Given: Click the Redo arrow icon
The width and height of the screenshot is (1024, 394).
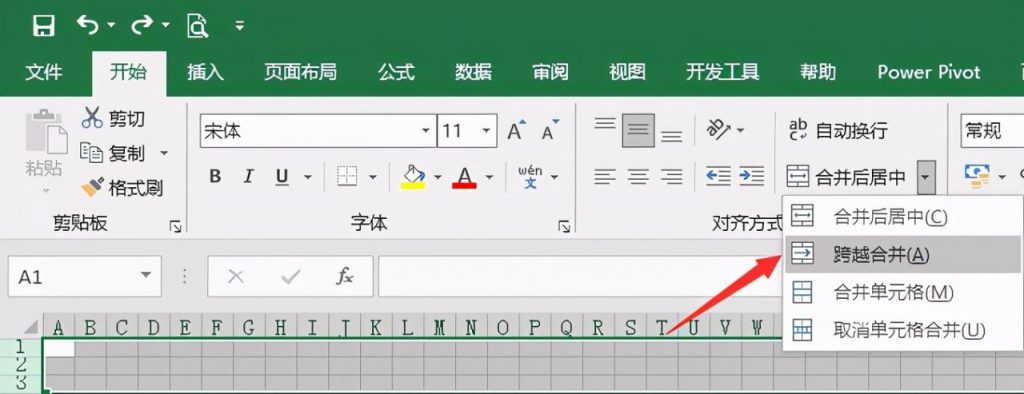Looking at the screenshot, I should 142,25.
